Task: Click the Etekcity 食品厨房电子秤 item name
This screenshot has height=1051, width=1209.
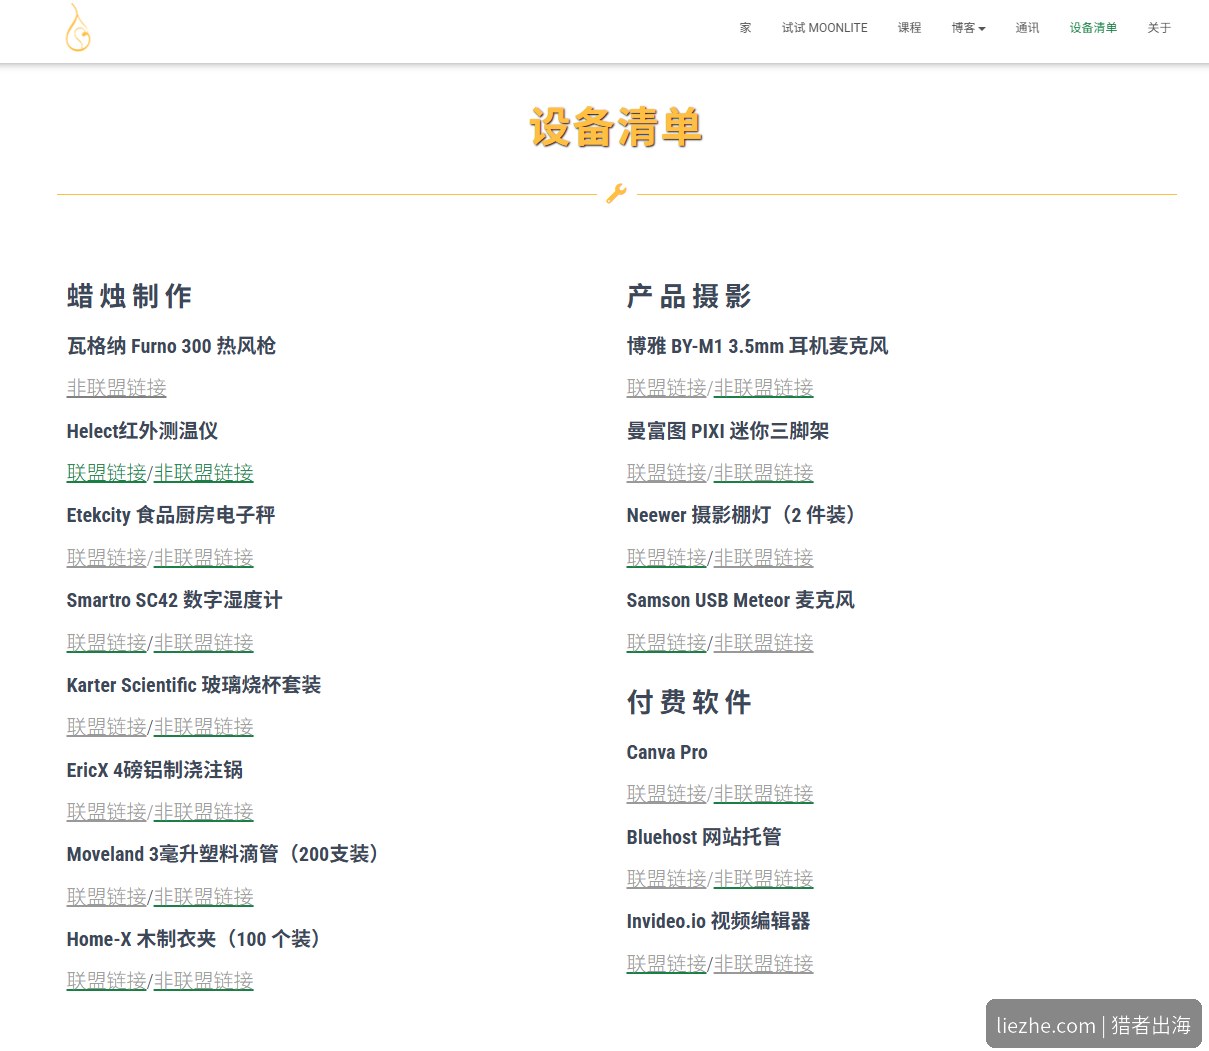Action: point(171,515)
